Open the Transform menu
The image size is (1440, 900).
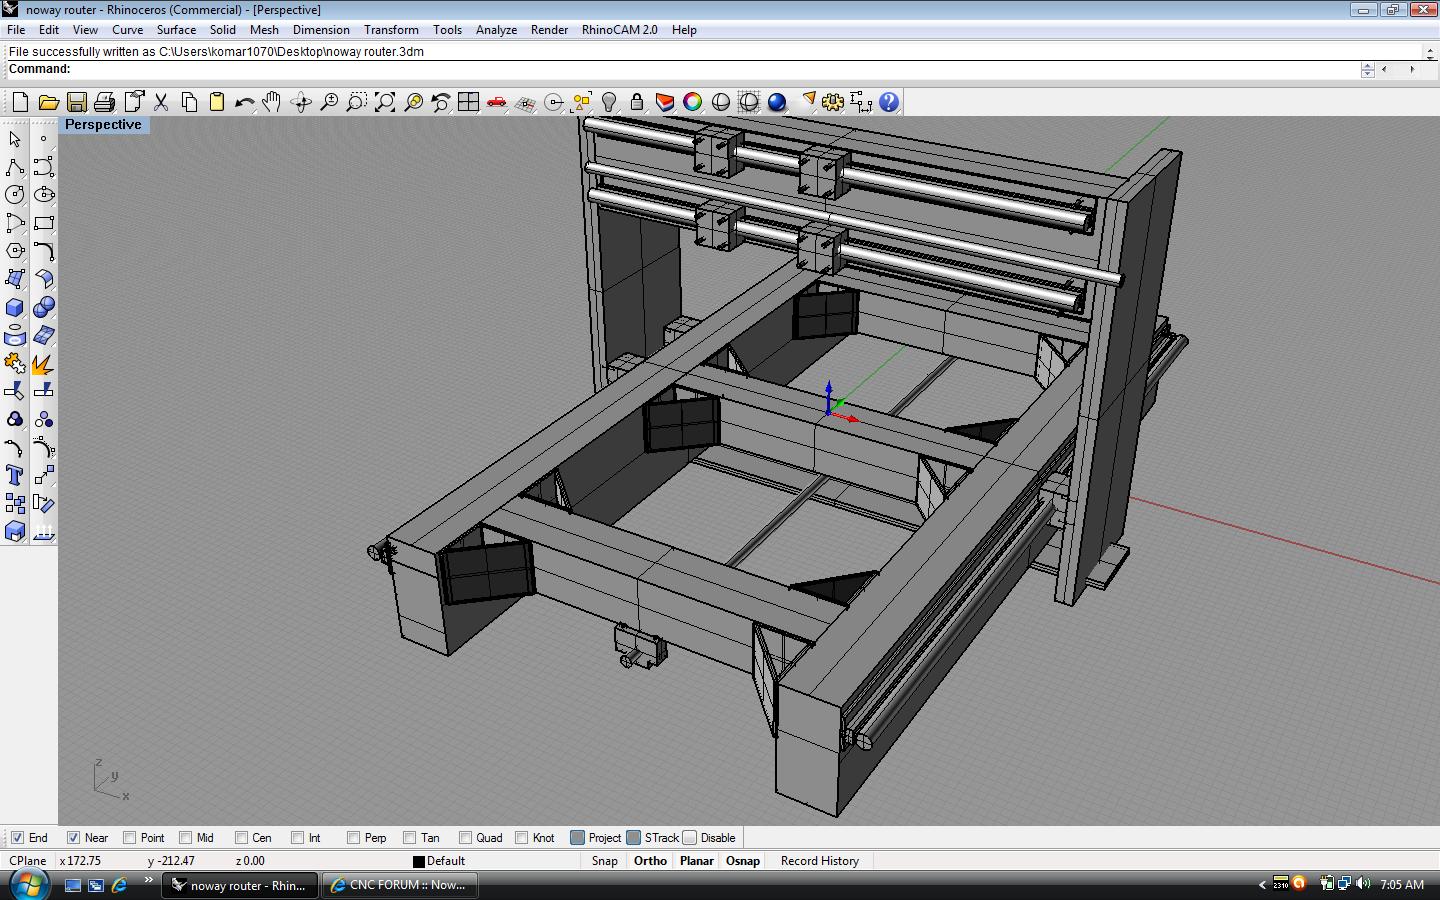391,30
